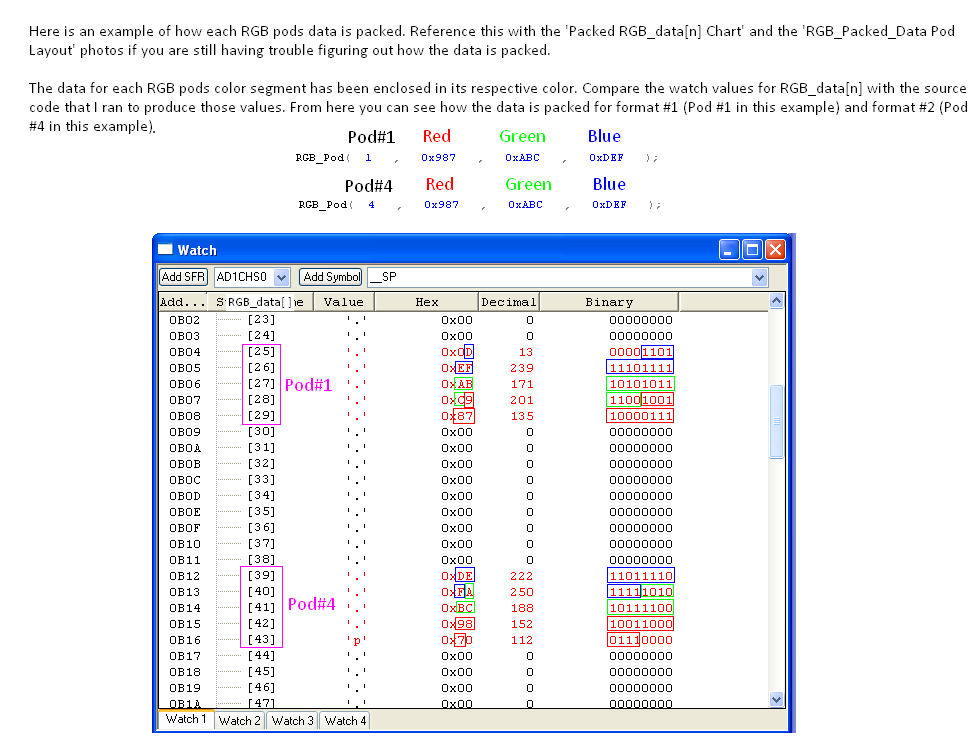The image size is (976, 740).
Task: Click the vertical scrollbar thumb
Action: 777,422
